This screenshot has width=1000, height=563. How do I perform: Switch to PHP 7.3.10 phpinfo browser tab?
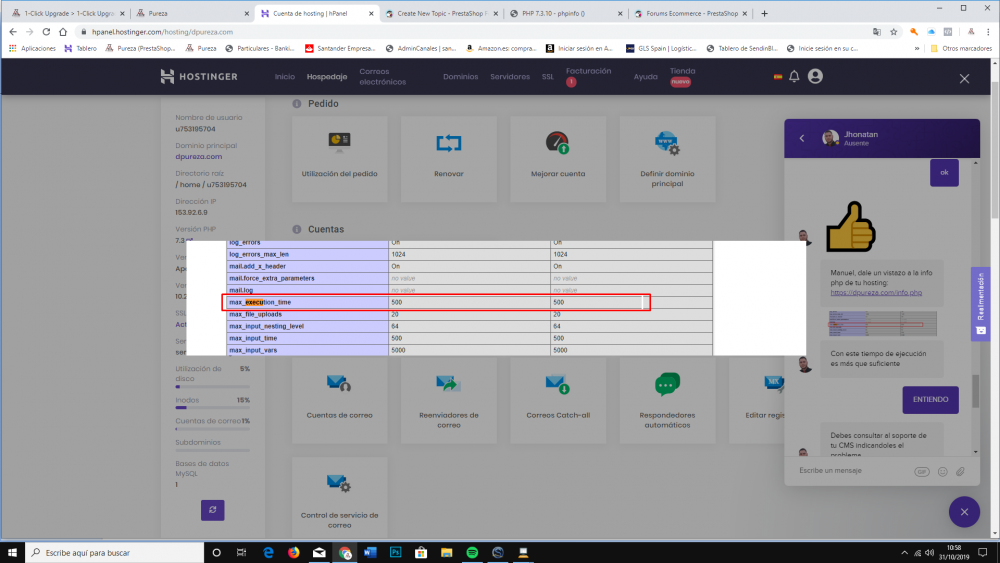coord(564,13)
